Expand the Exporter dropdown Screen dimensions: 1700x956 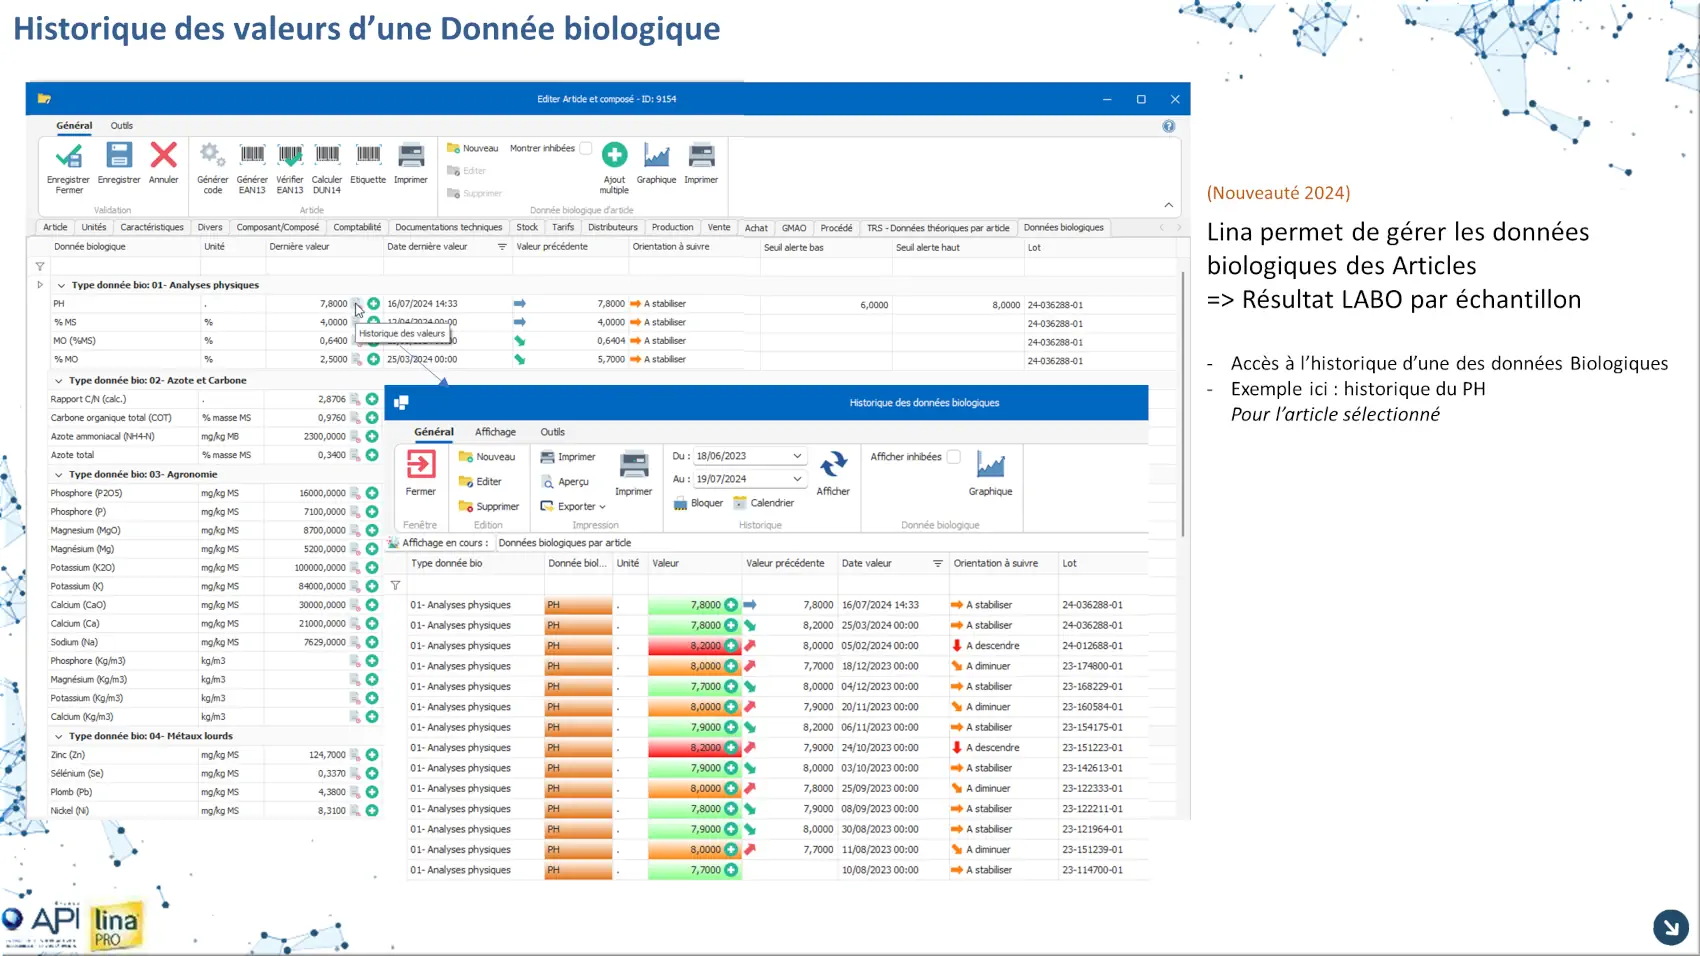pos(602,507)
